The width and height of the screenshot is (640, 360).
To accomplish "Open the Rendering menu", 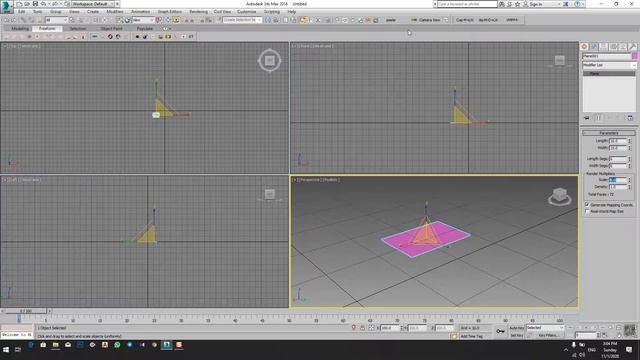I will [198, 11].
